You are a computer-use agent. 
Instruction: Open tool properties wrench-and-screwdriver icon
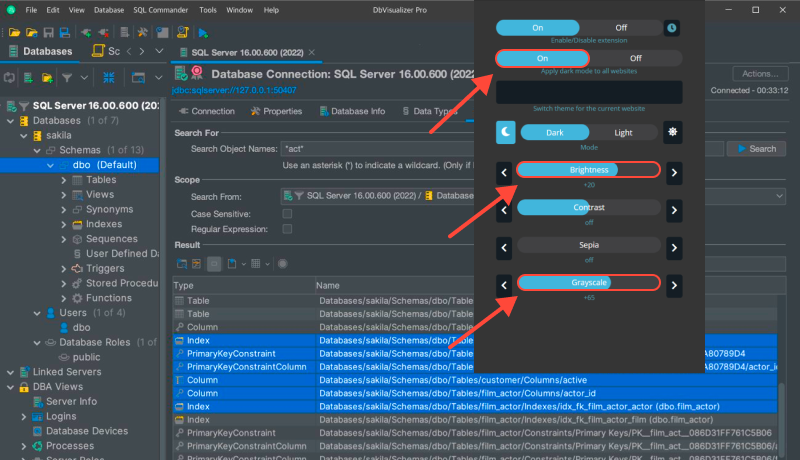142,33
